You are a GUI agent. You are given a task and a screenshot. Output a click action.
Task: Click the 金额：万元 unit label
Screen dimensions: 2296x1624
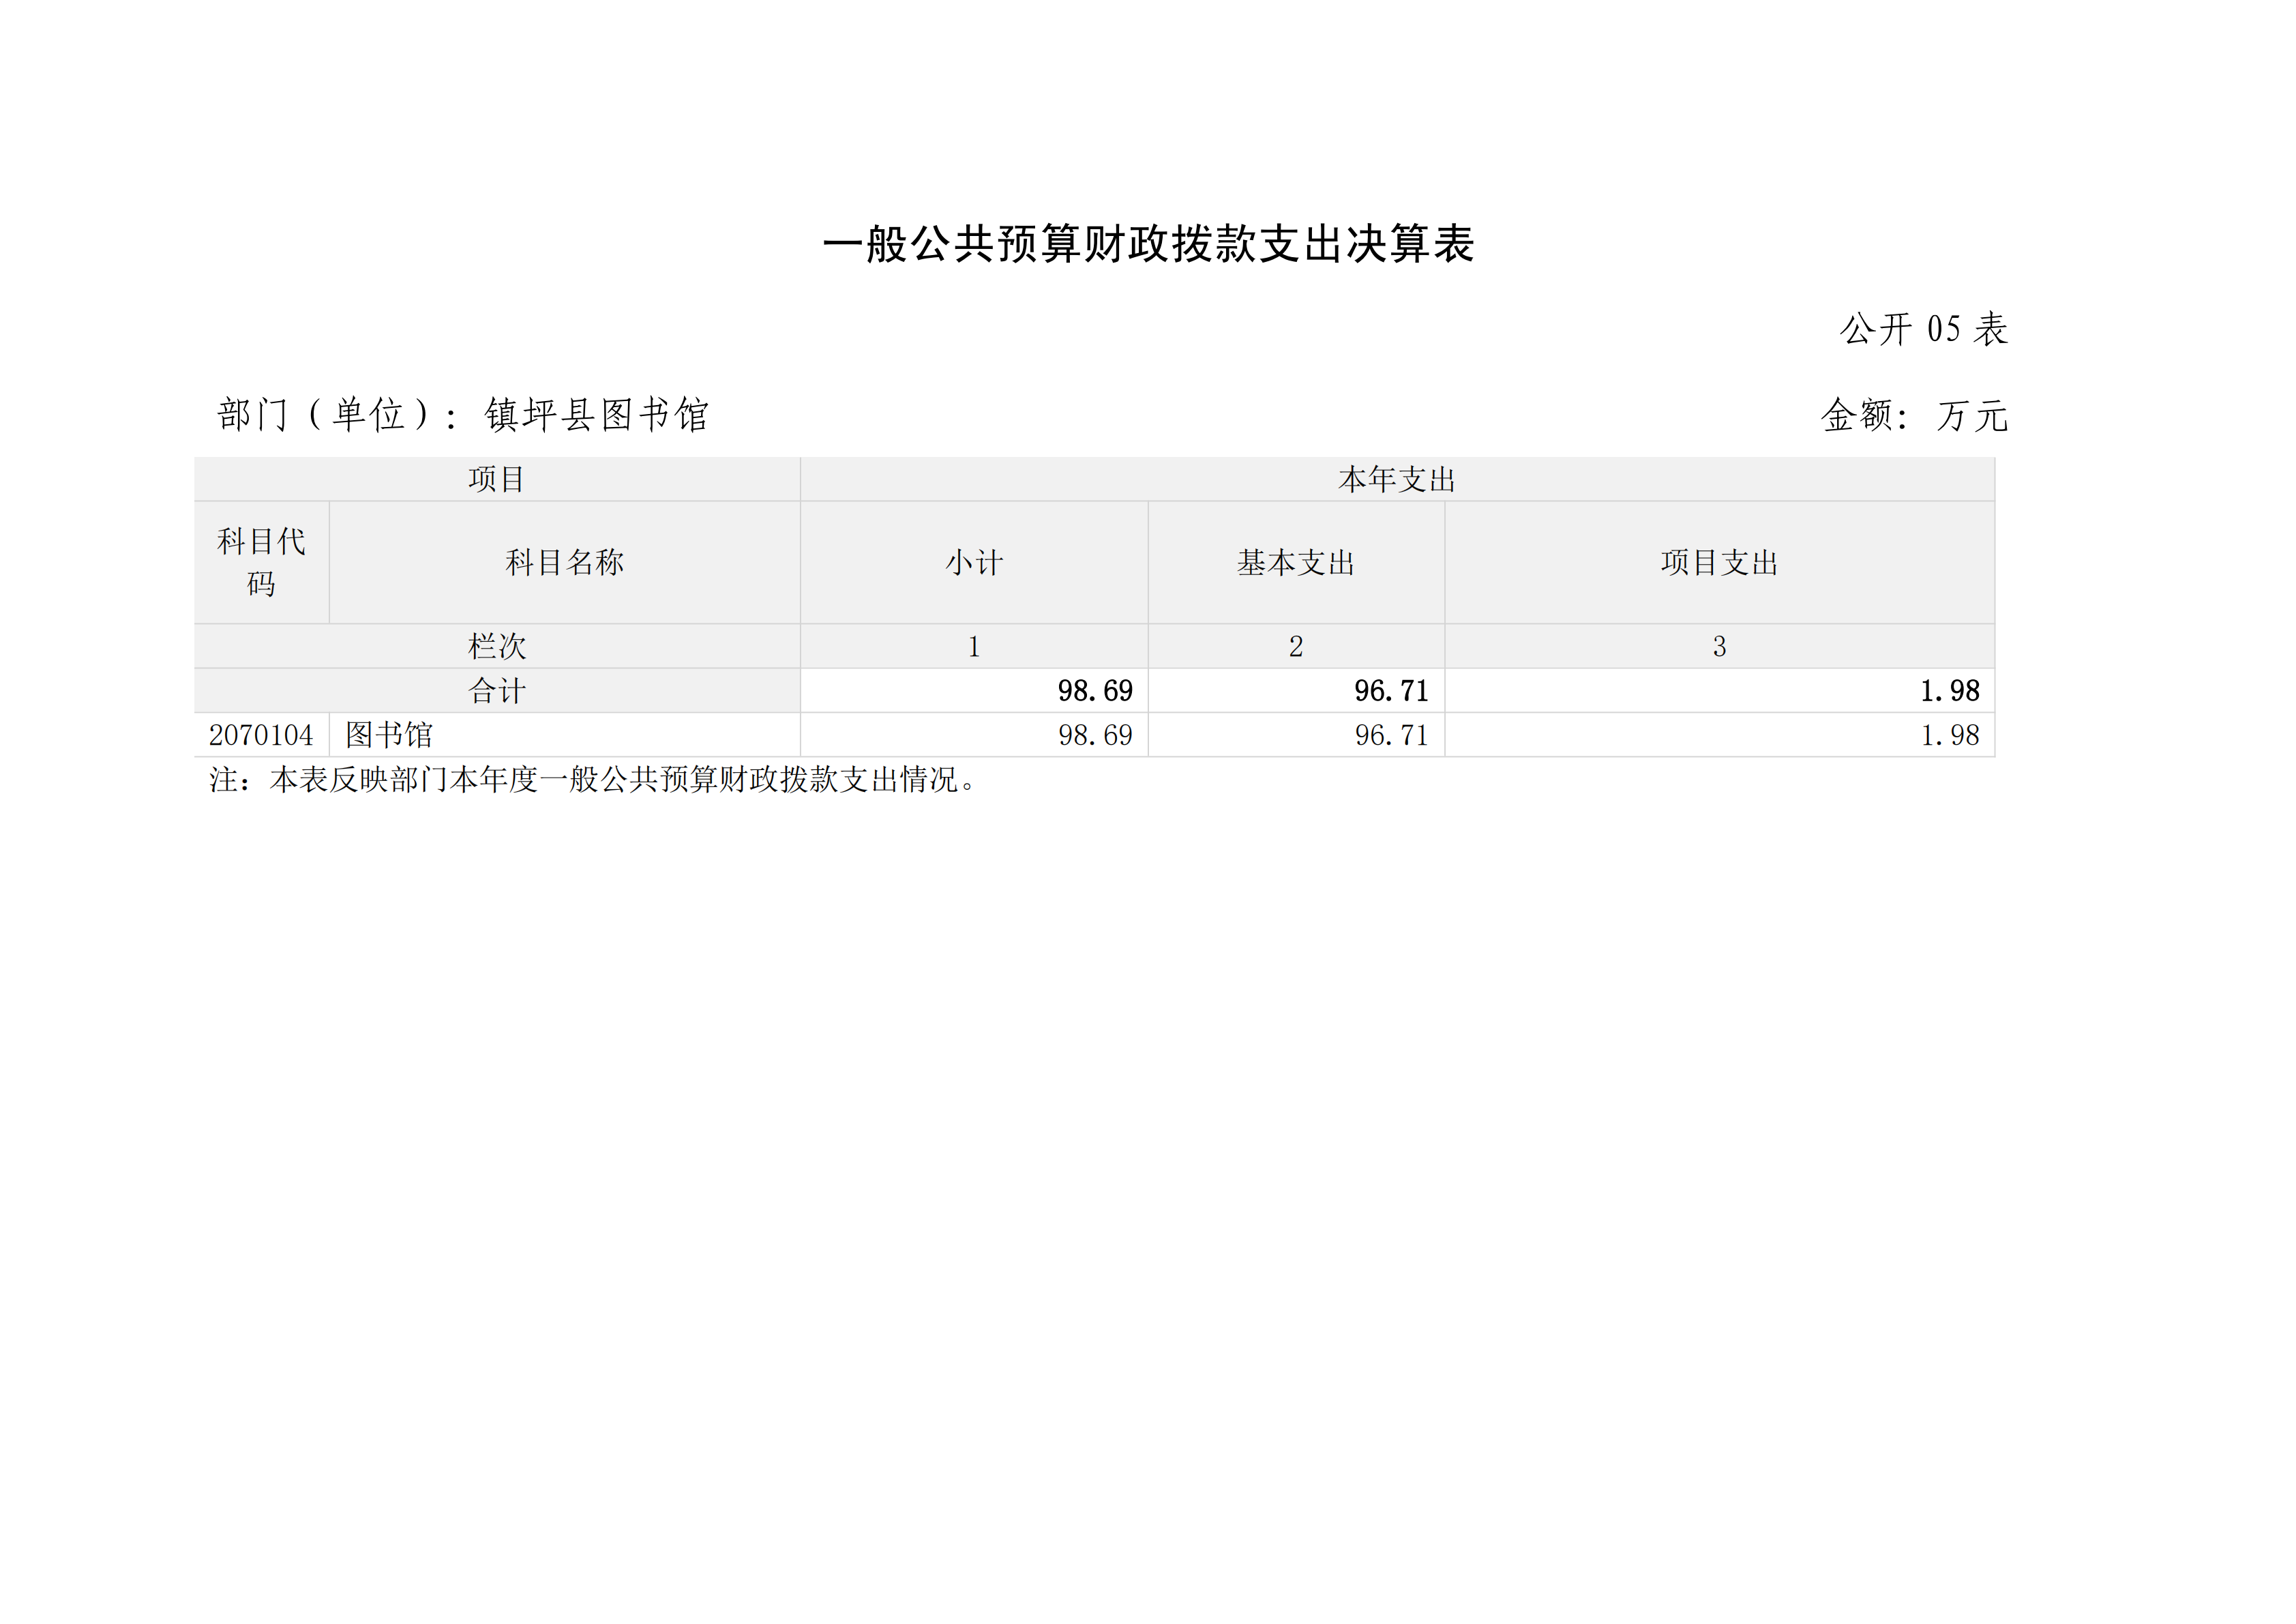click(x=1914, y=415)
